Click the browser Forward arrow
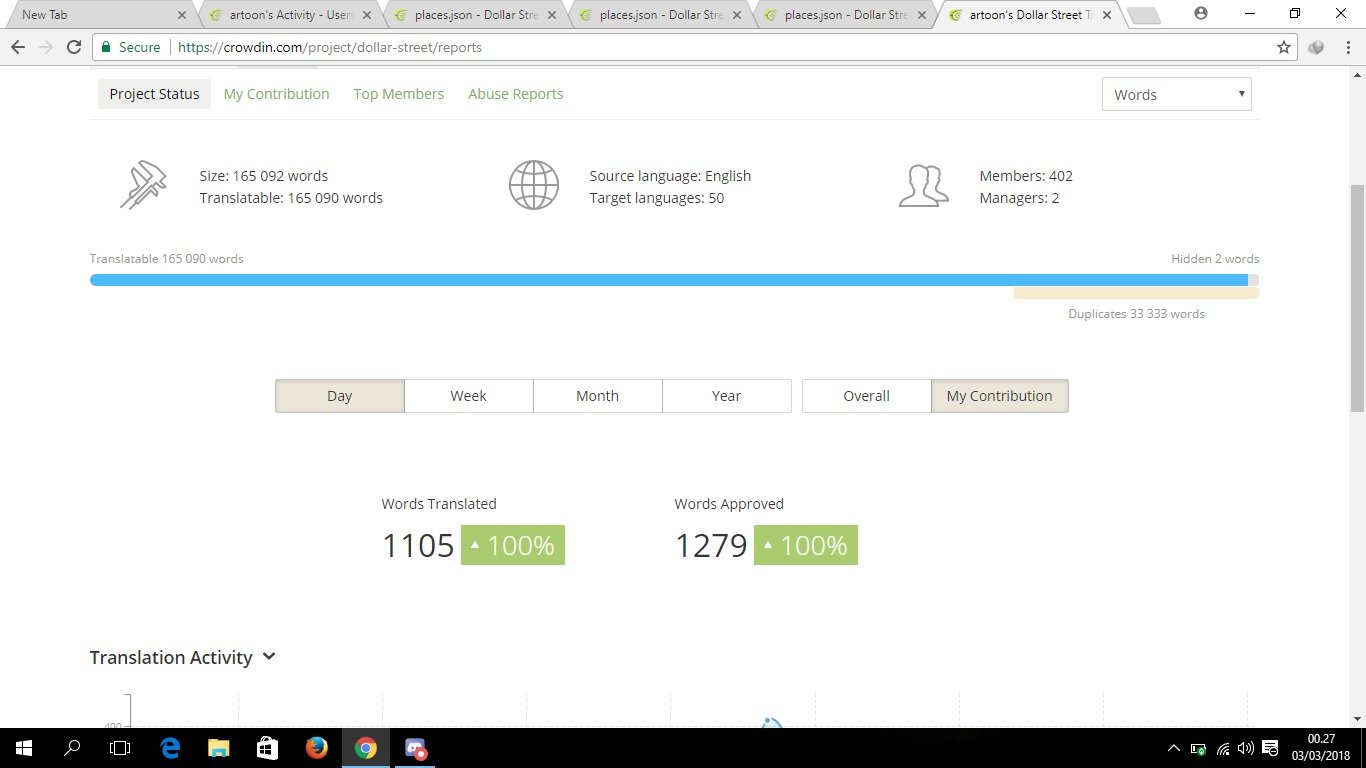This screenshot has width=1366, height=768. (45, 47)
